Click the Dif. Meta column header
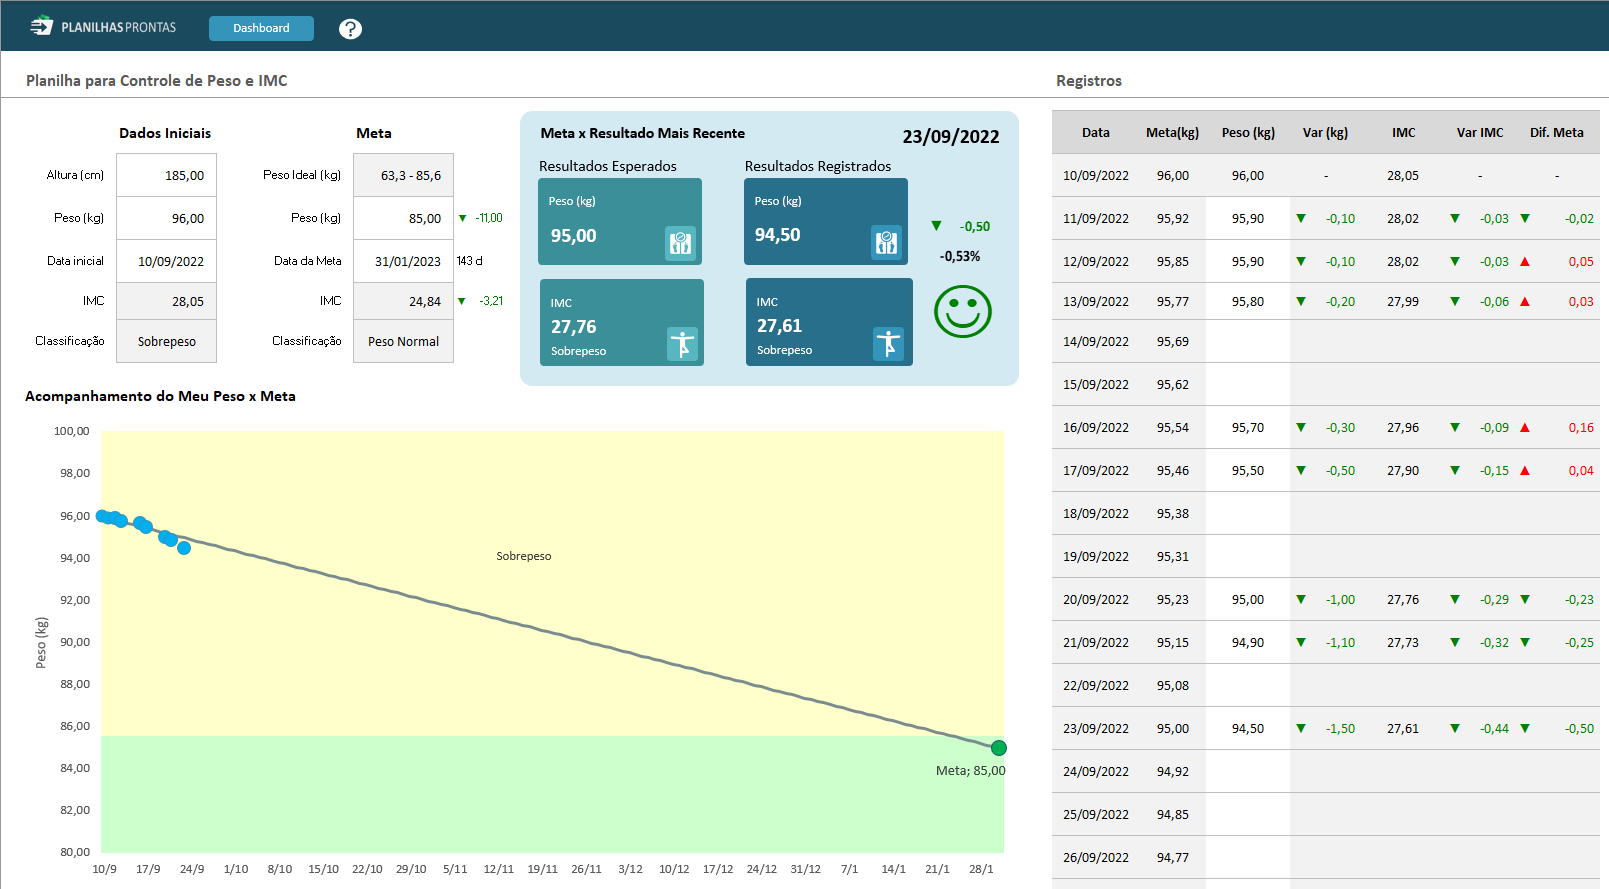The height and width of the screenshot is (889, 1609). (1556, 132)
